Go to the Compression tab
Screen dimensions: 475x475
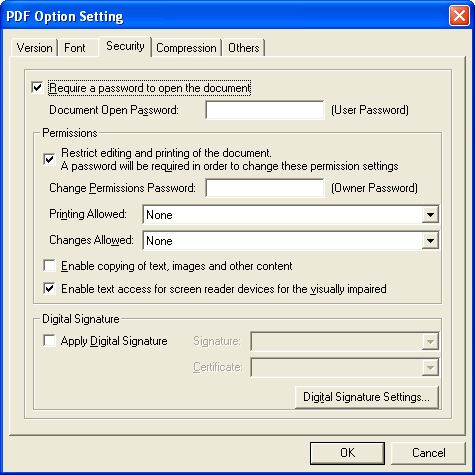(186, 48)
